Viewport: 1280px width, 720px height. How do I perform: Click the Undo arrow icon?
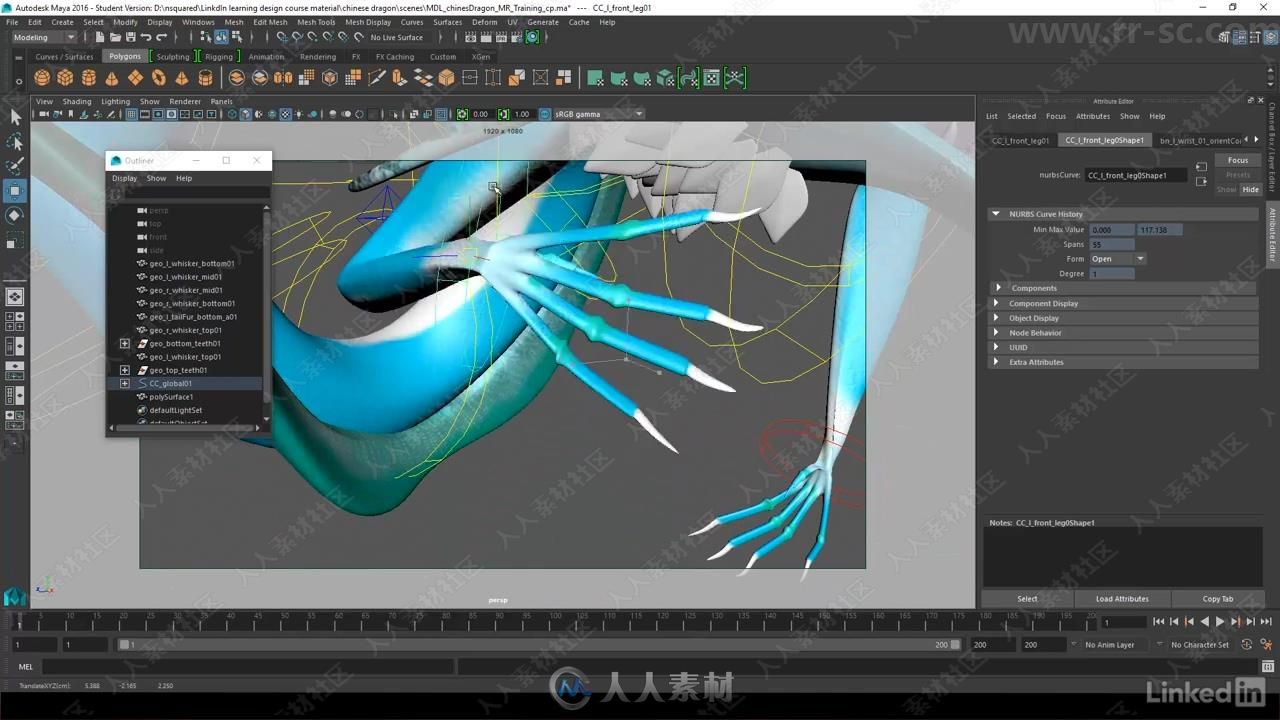click(146, 37)
